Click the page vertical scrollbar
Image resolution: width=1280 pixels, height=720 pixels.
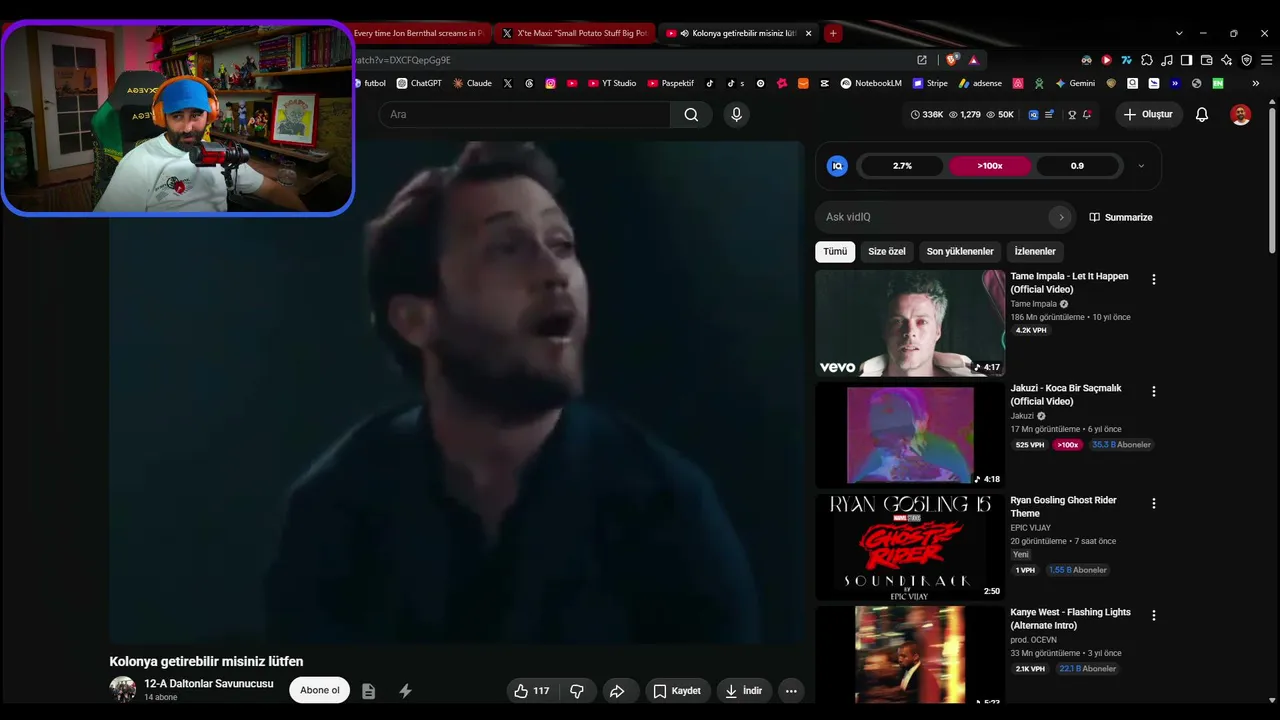pyautogui.click(x=1272, y=180)
